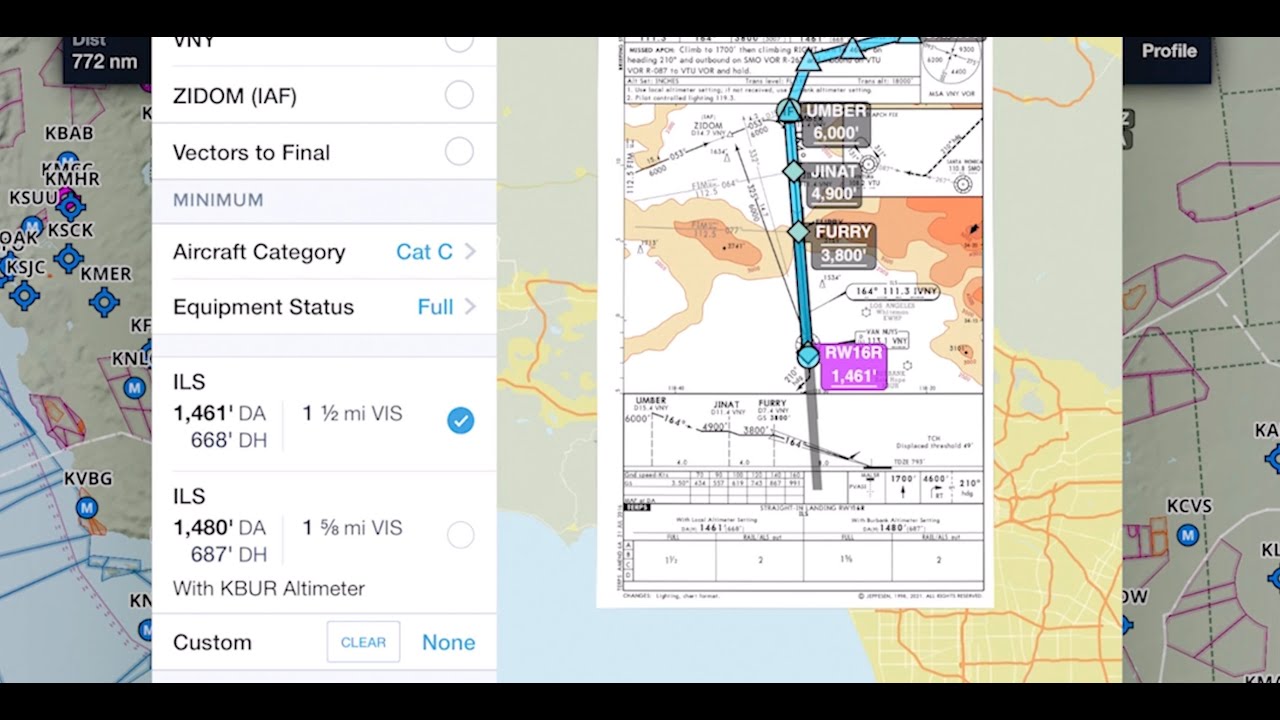The width and height of the screenshot is (1280, 720).
Task: Tap the 687' DH value
Action: [229, 554]
